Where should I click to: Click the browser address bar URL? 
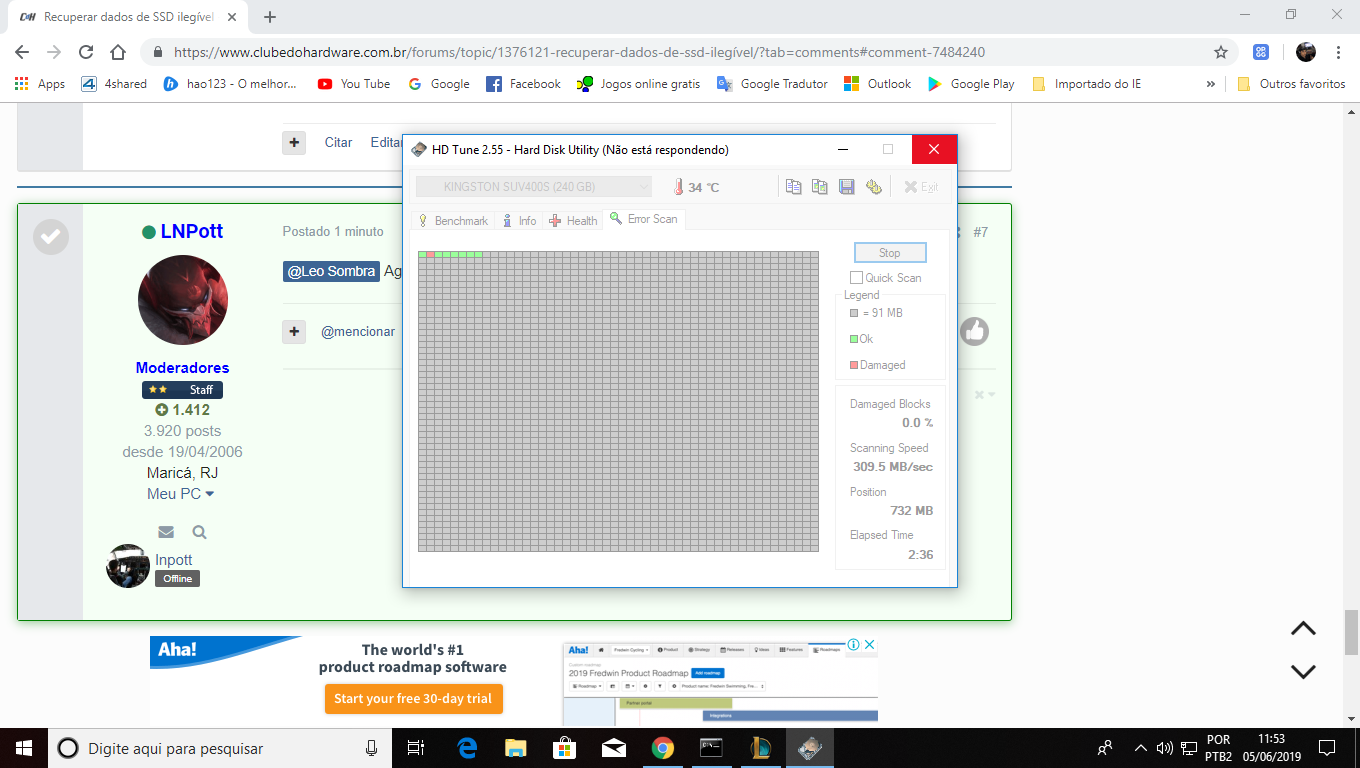click(x=580, y=52)
